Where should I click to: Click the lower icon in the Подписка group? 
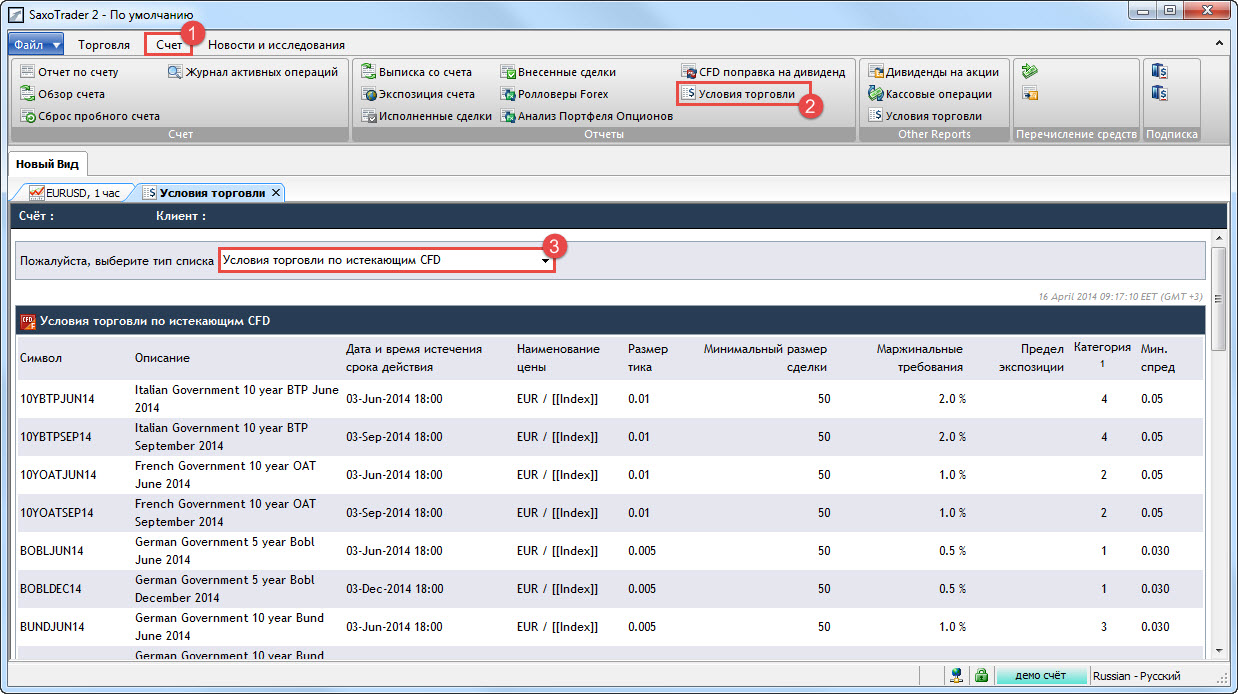pyautogui.click(x=1160, y=94)
